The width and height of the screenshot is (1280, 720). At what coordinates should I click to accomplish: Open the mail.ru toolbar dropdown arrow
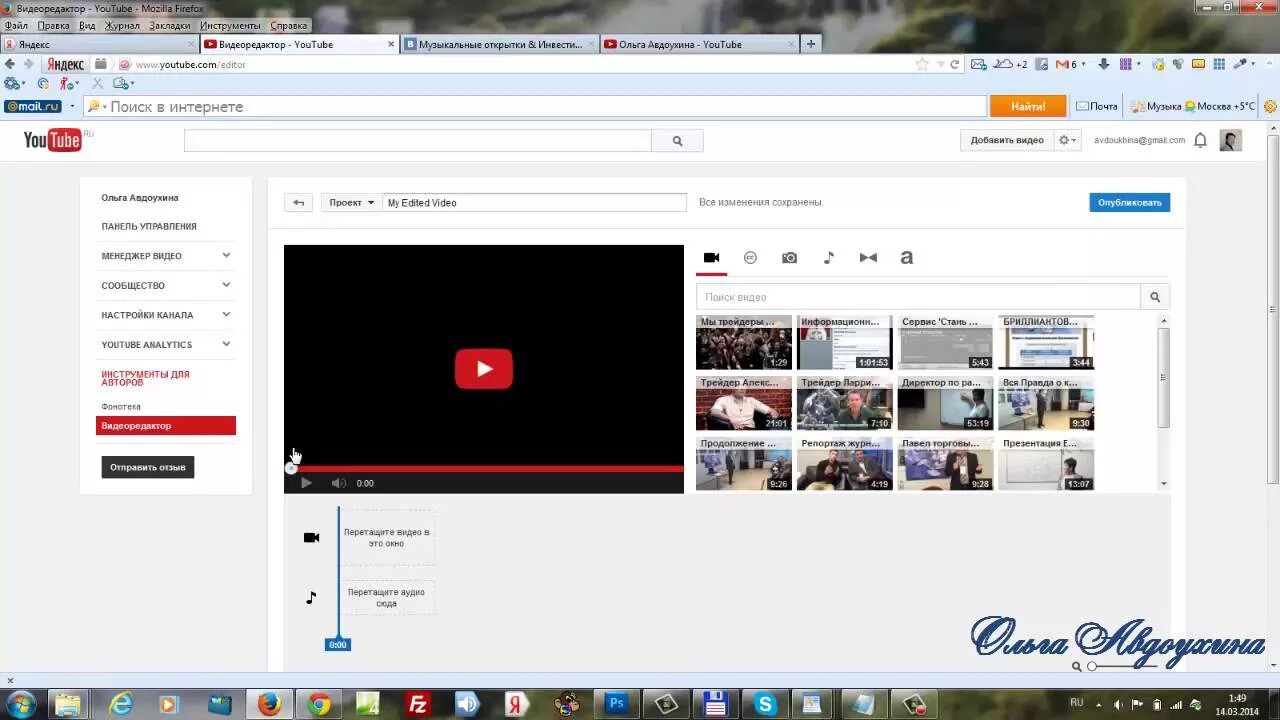[x=74, y=107]
